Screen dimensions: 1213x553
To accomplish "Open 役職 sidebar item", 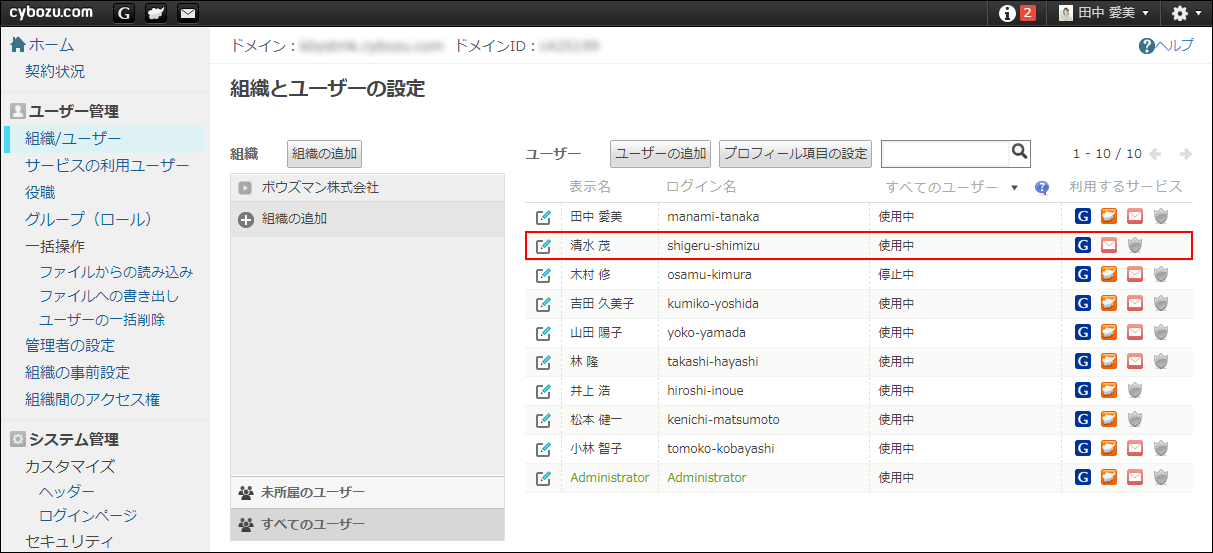I will 40,192.
